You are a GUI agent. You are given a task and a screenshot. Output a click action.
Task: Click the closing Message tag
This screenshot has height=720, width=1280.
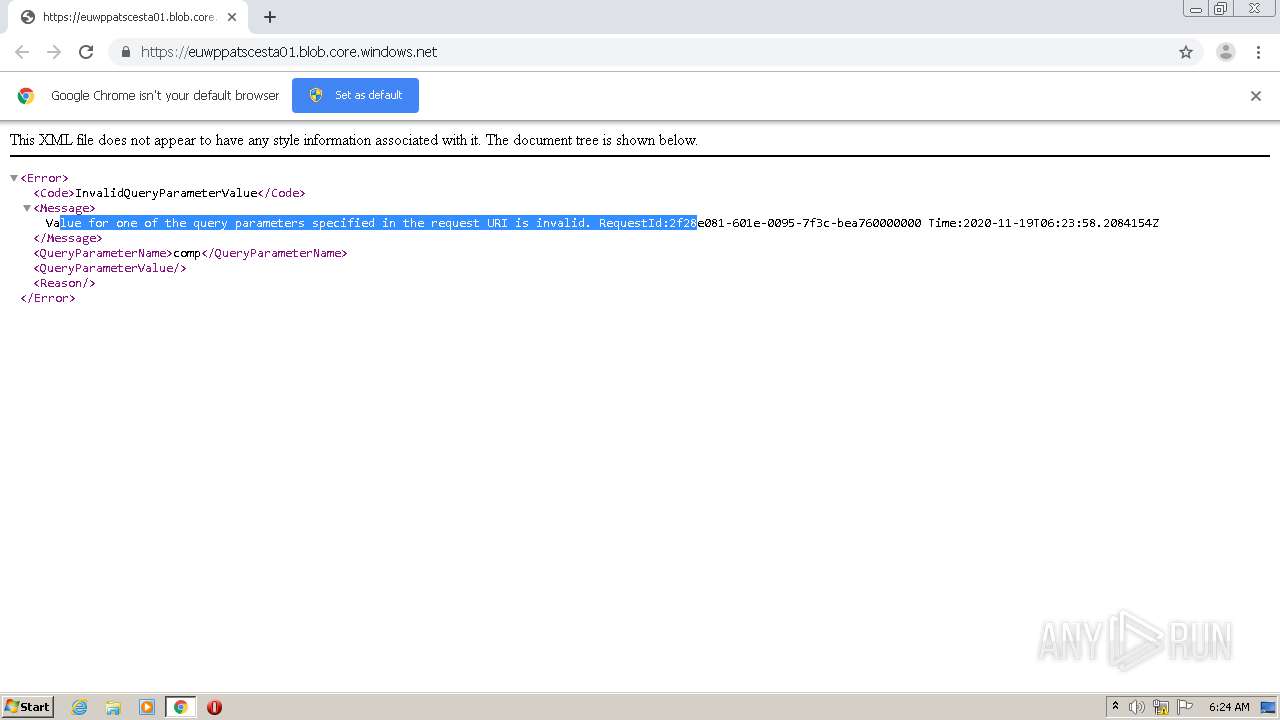[x=68, y=238]
